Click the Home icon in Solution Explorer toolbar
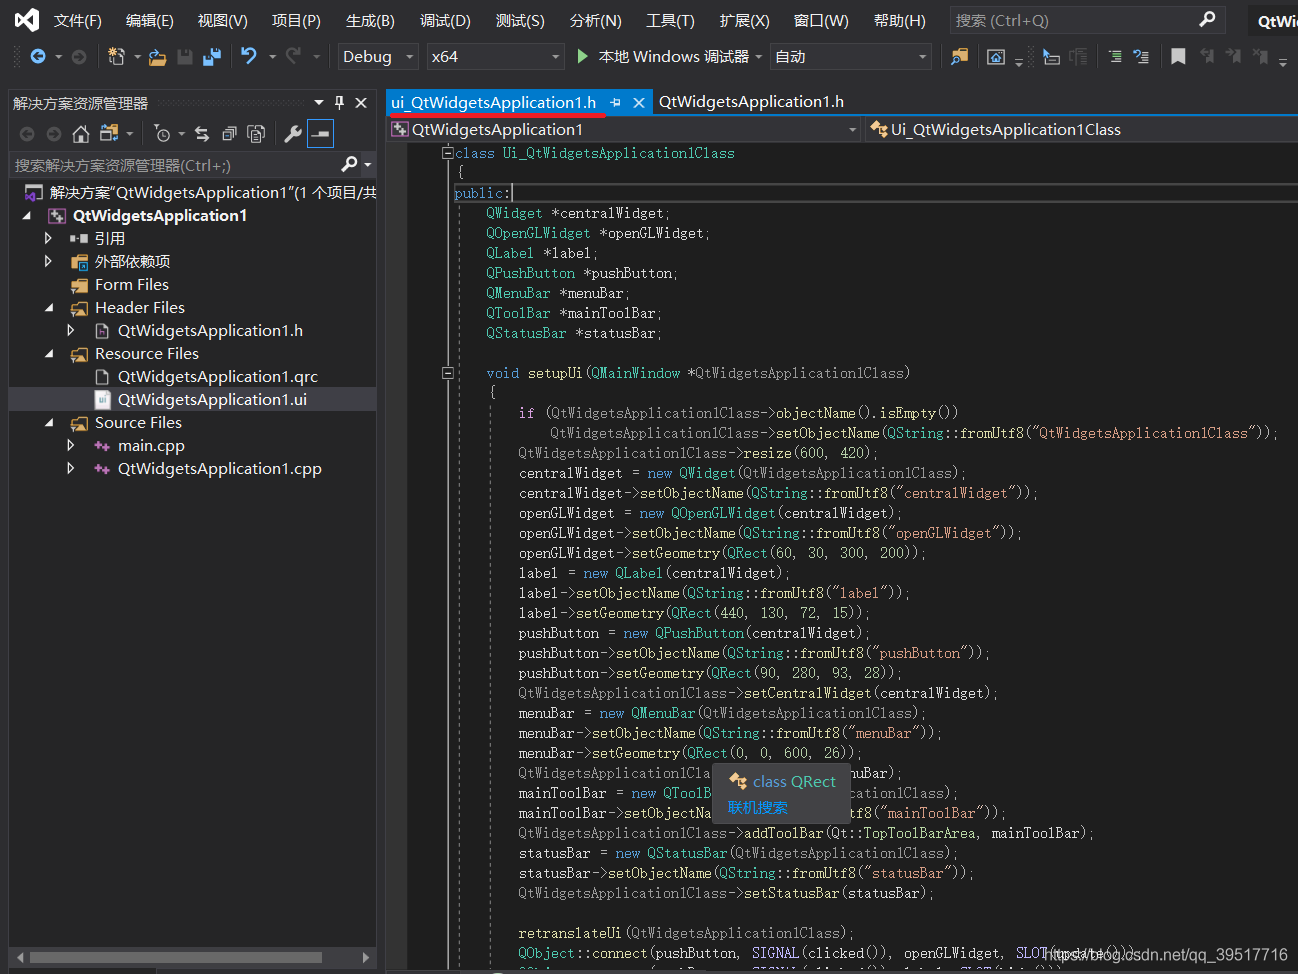Image resolution: width=1298 pixels, height=974 pixels. (x=80, y=133)
